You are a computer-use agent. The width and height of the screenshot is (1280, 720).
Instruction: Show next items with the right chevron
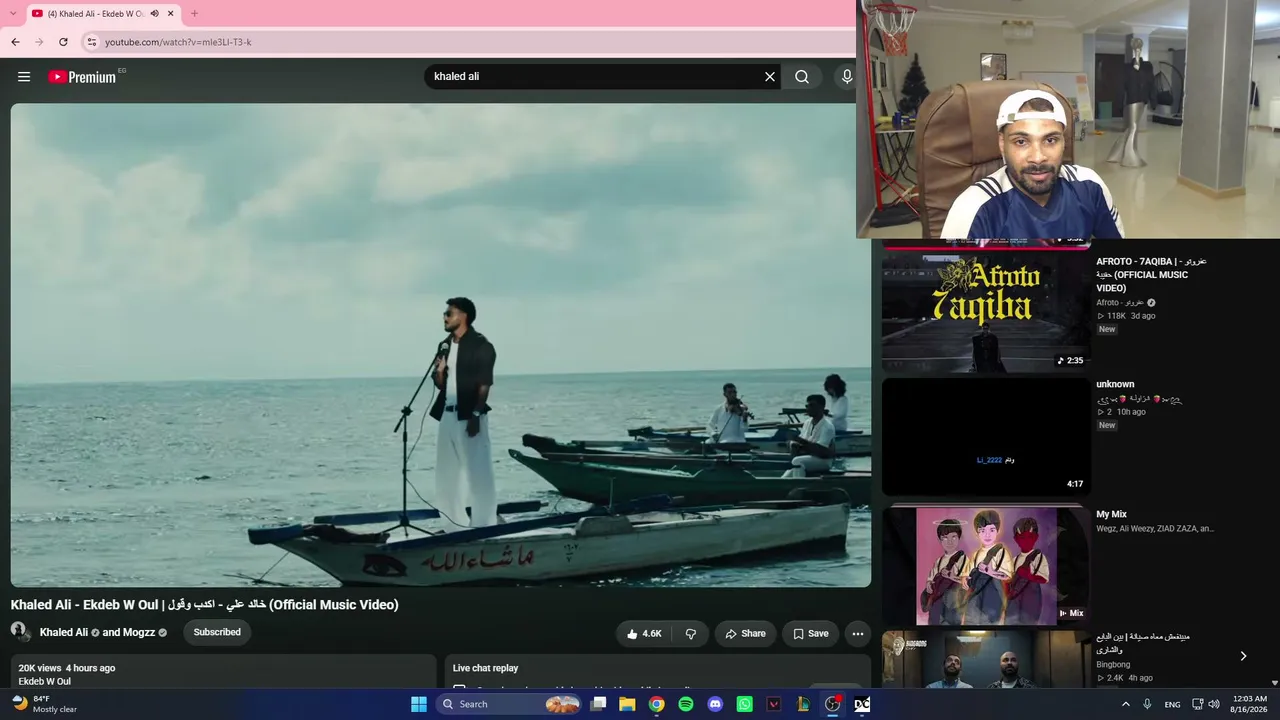click(1243, 656)
